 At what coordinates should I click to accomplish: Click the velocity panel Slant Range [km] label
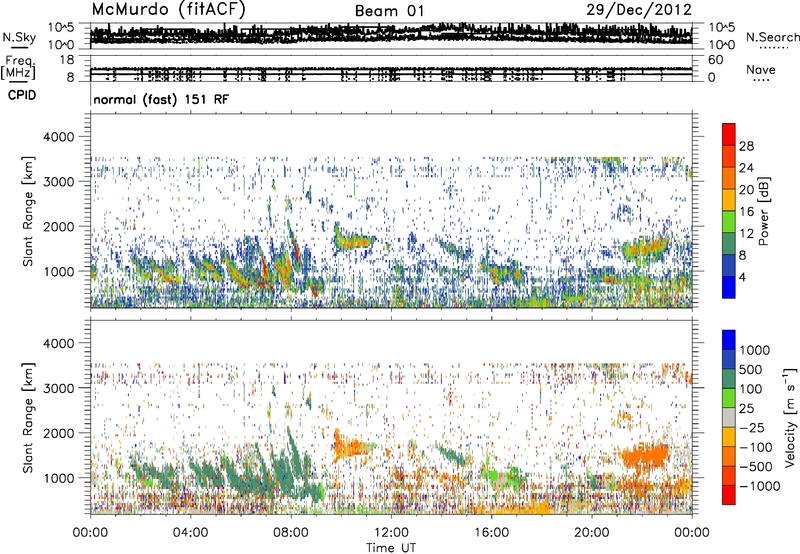(x=28, y=418)
